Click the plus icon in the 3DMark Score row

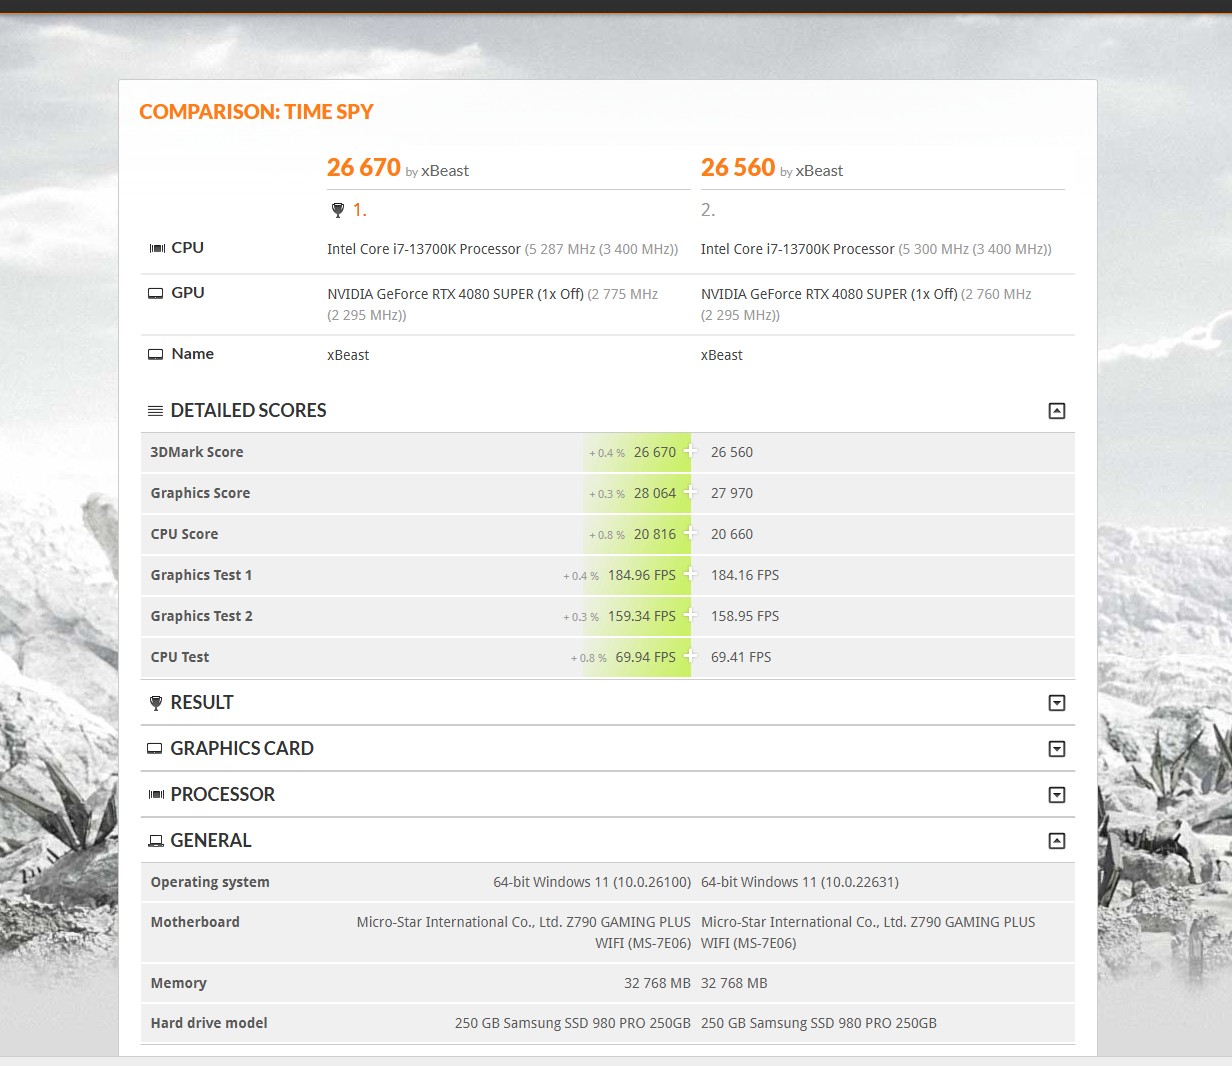[690, 451]
